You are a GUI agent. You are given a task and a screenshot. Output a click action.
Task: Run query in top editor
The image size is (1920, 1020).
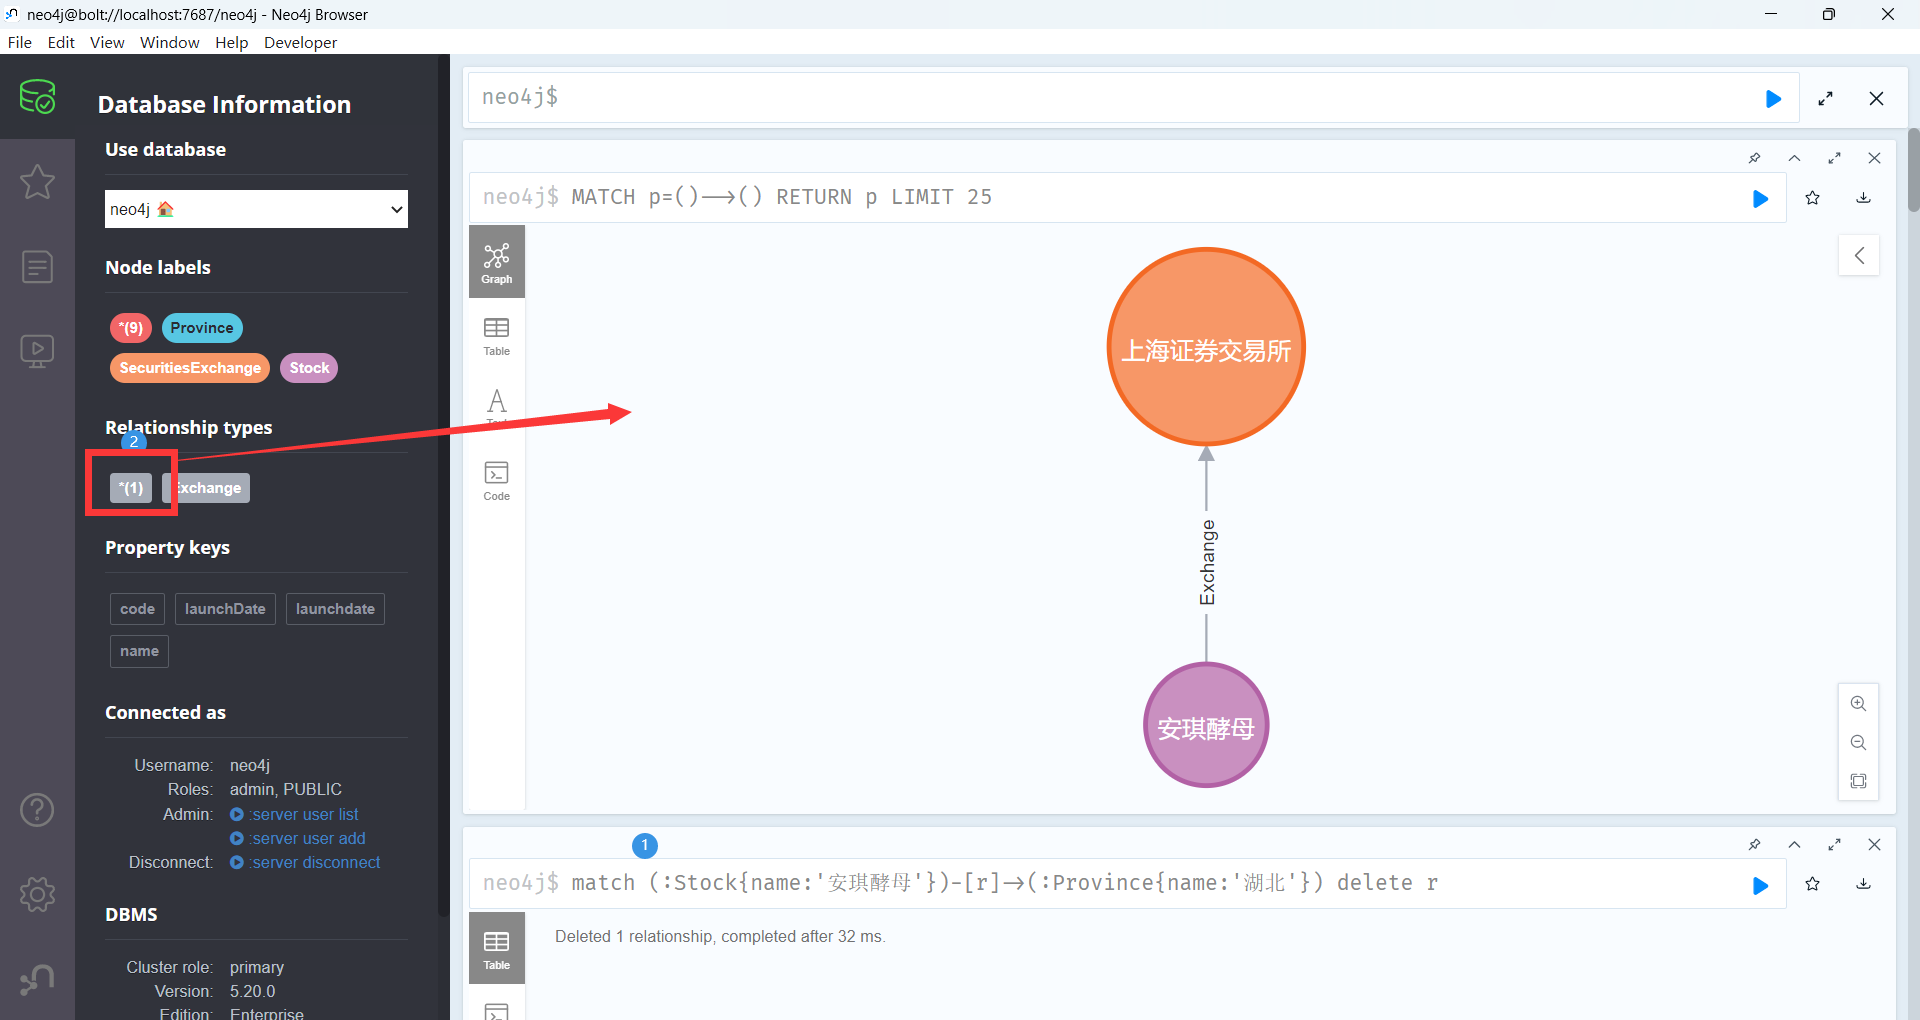pyautogui.click(x=1773, y=98)
